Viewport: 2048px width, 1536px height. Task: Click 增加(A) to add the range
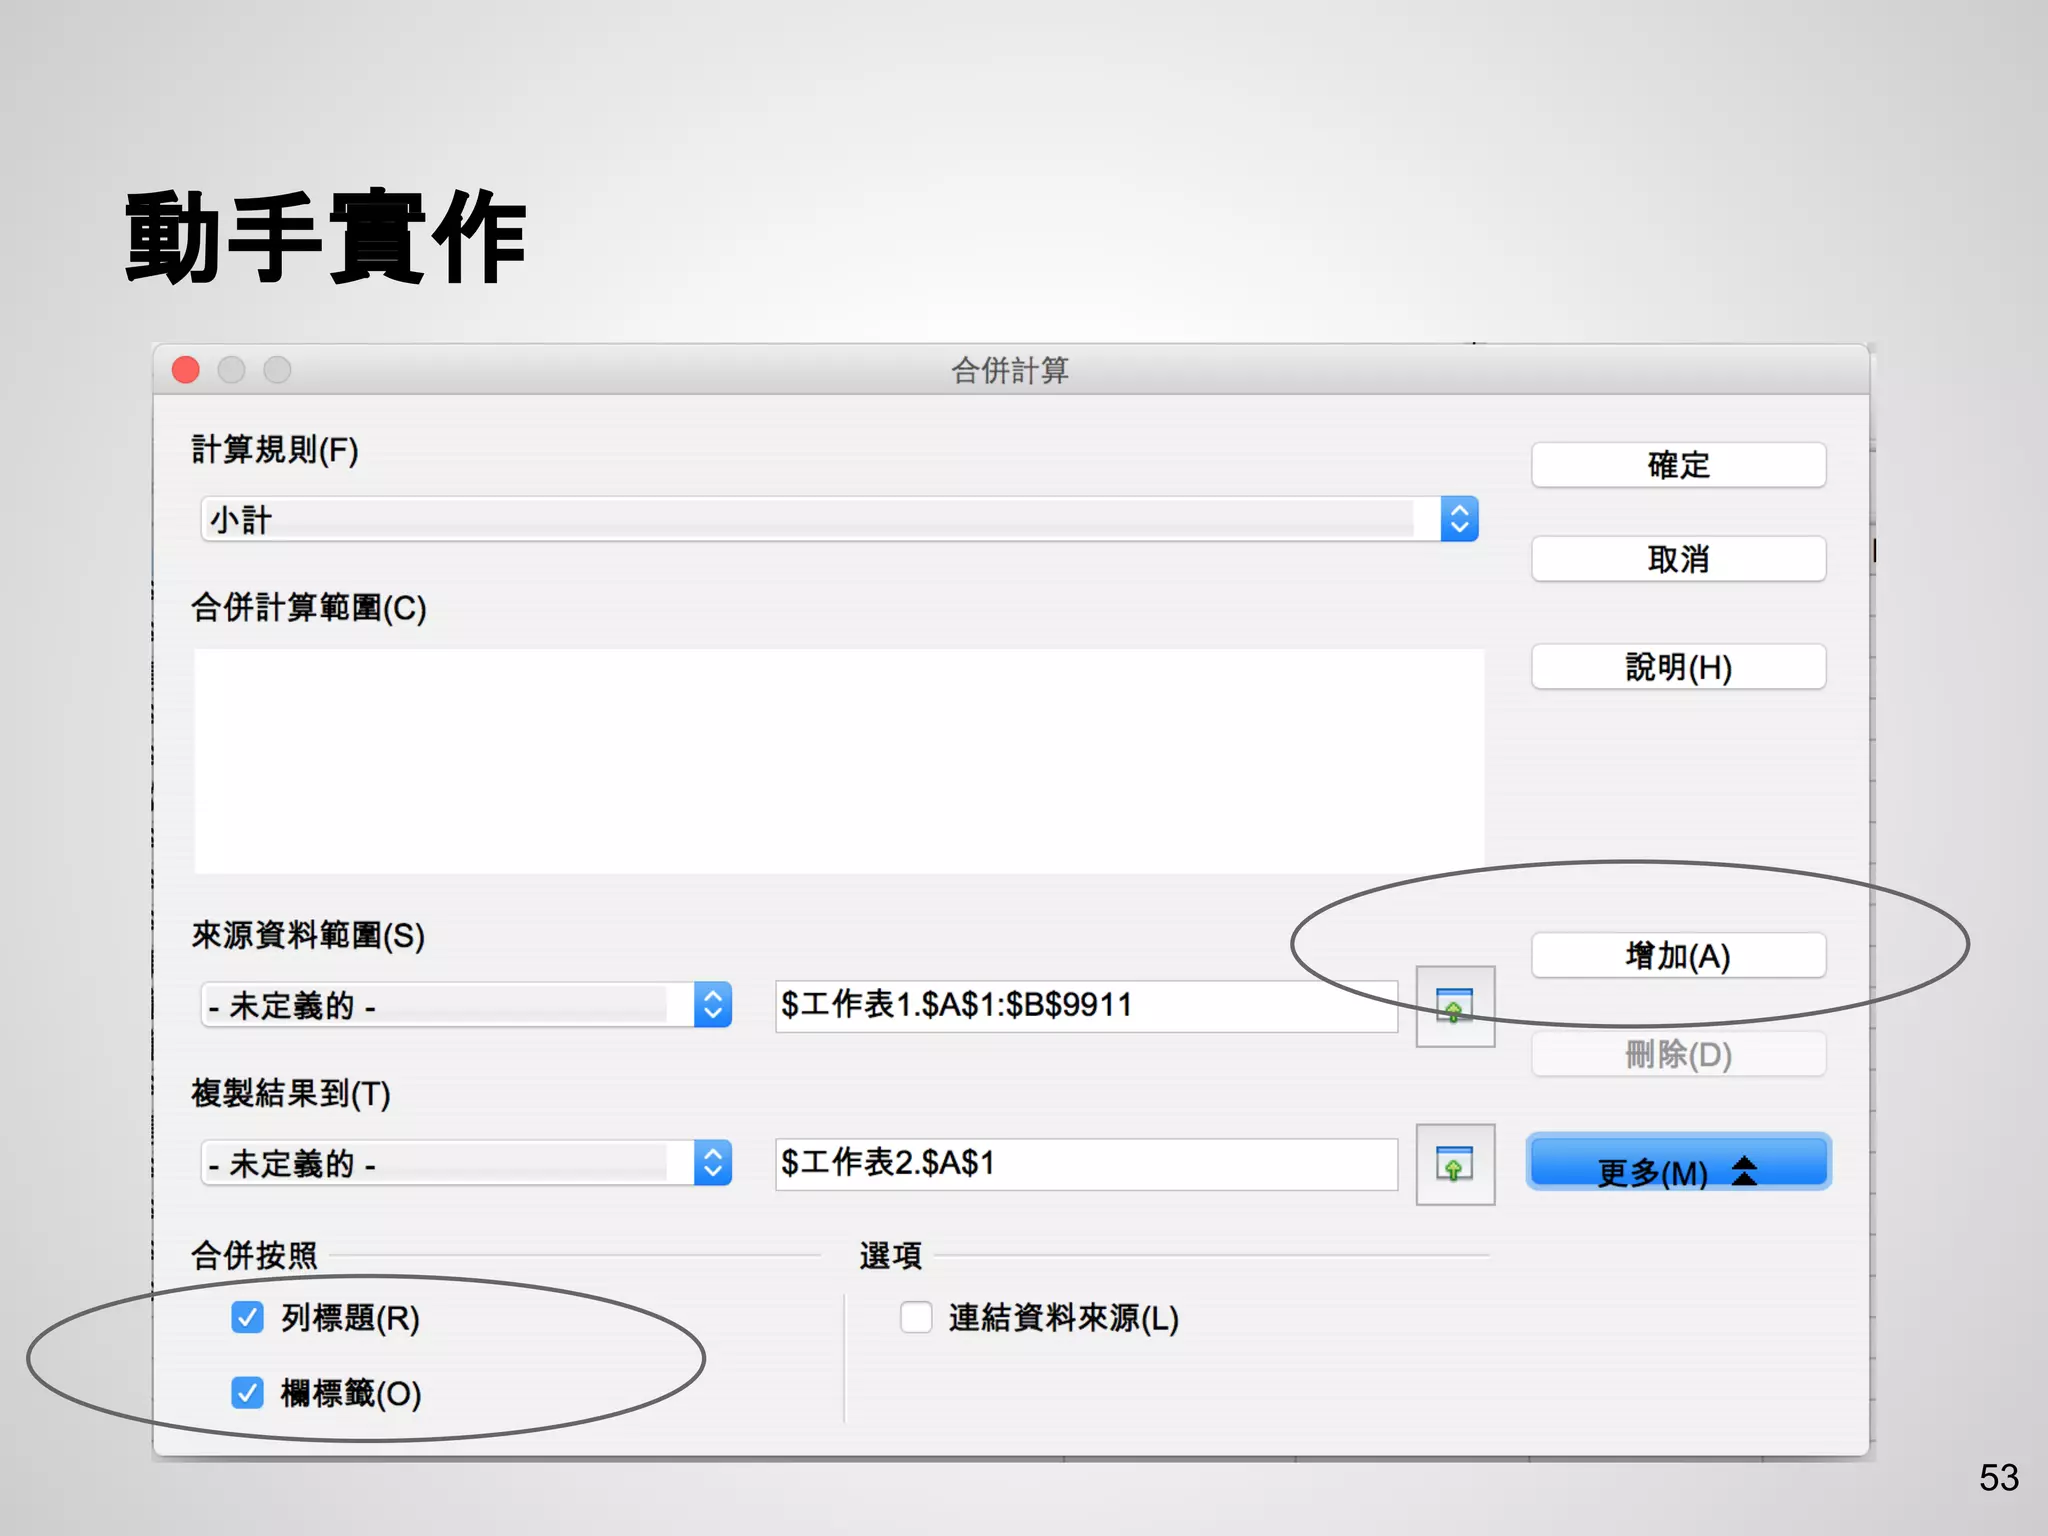click(x=1677, y=955)
